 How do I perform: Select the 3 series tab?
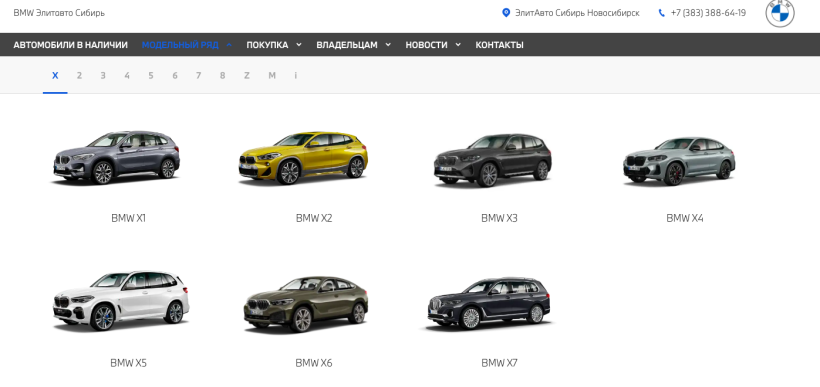(x=103, y=76)
